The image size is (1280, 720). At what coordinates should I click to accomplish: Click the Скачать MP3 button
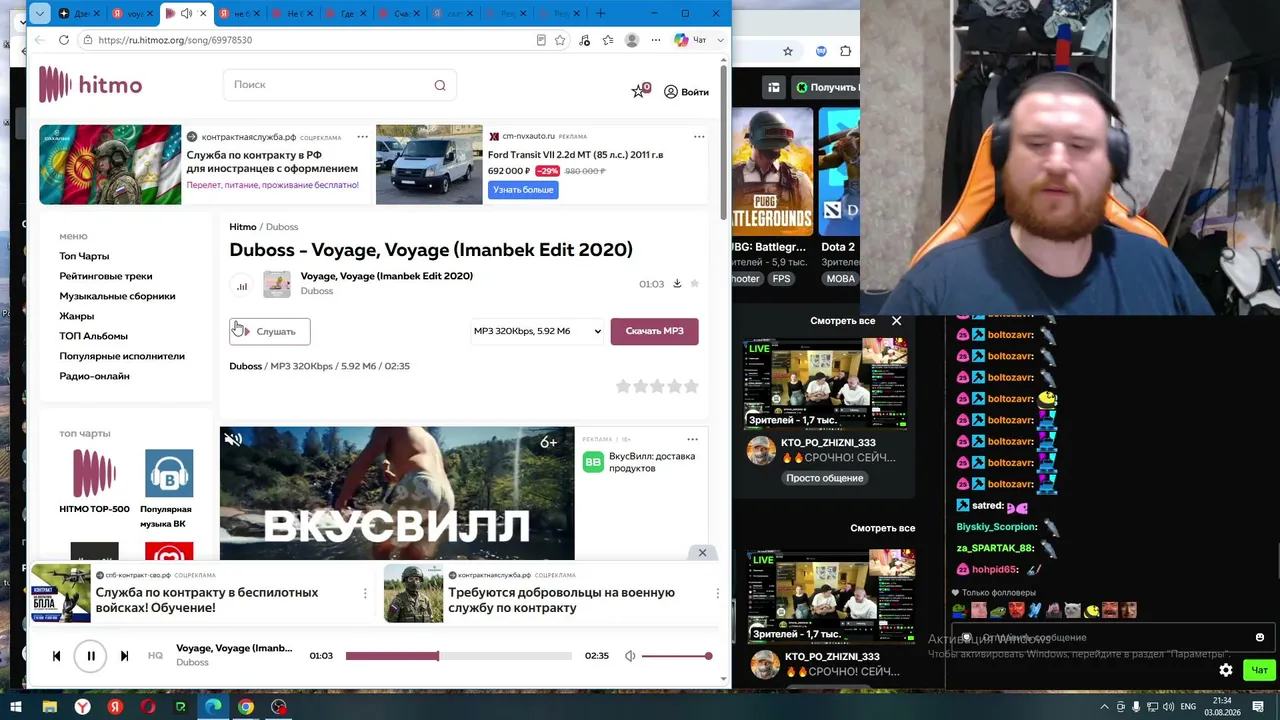click(655, 331)
